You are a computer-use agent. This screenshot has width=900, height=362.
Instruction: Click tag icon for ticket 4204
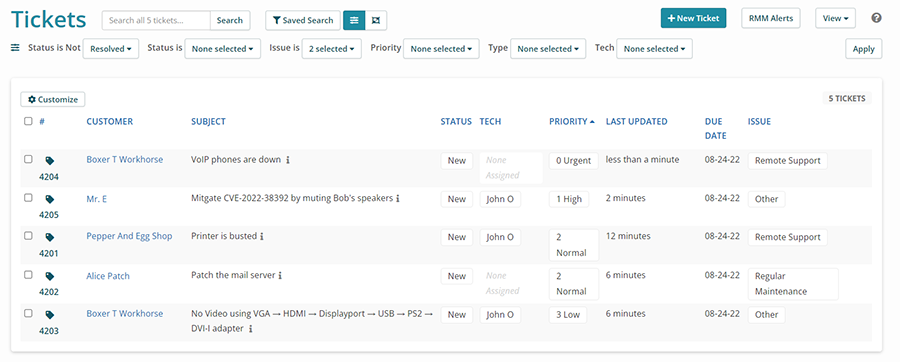point(49,161)
